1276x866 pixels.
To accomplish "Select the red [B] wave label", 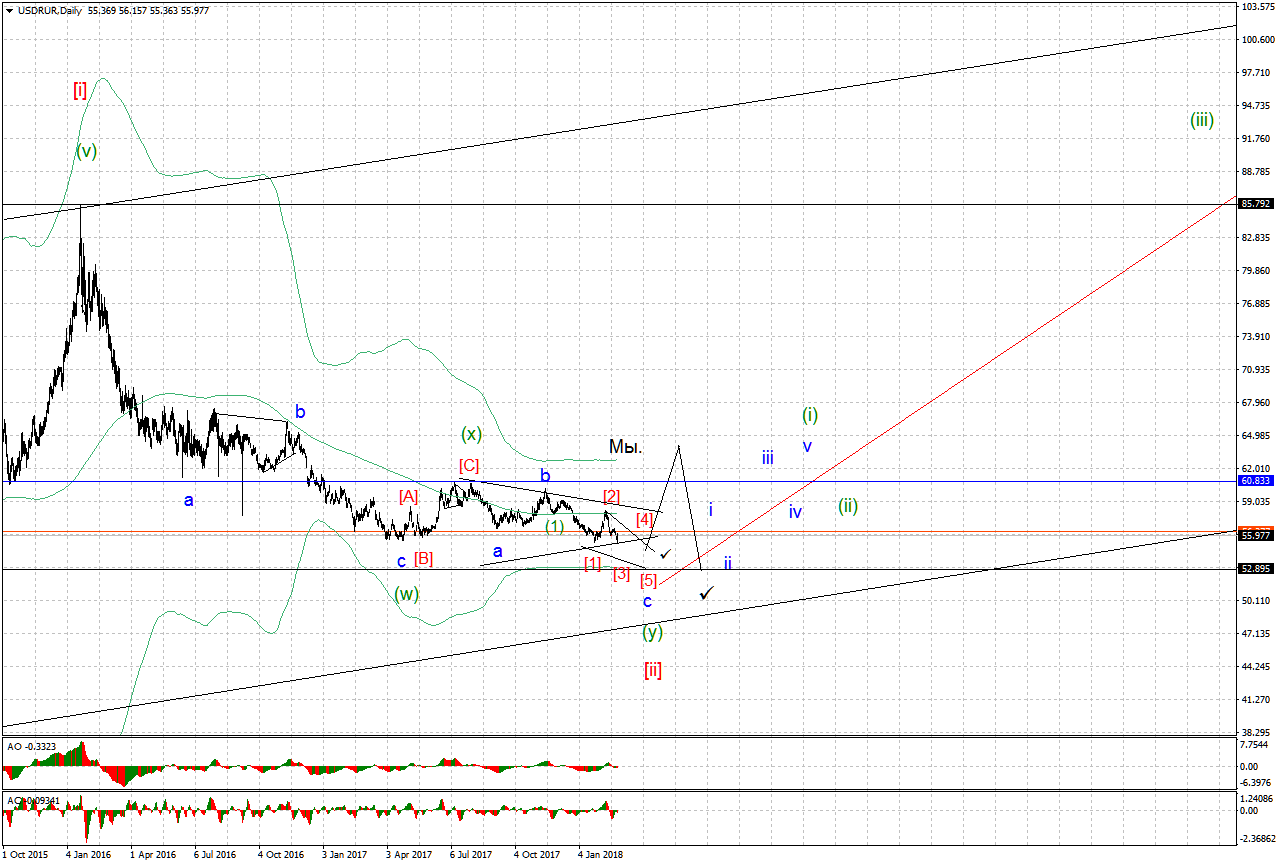I will coord(423,558).
